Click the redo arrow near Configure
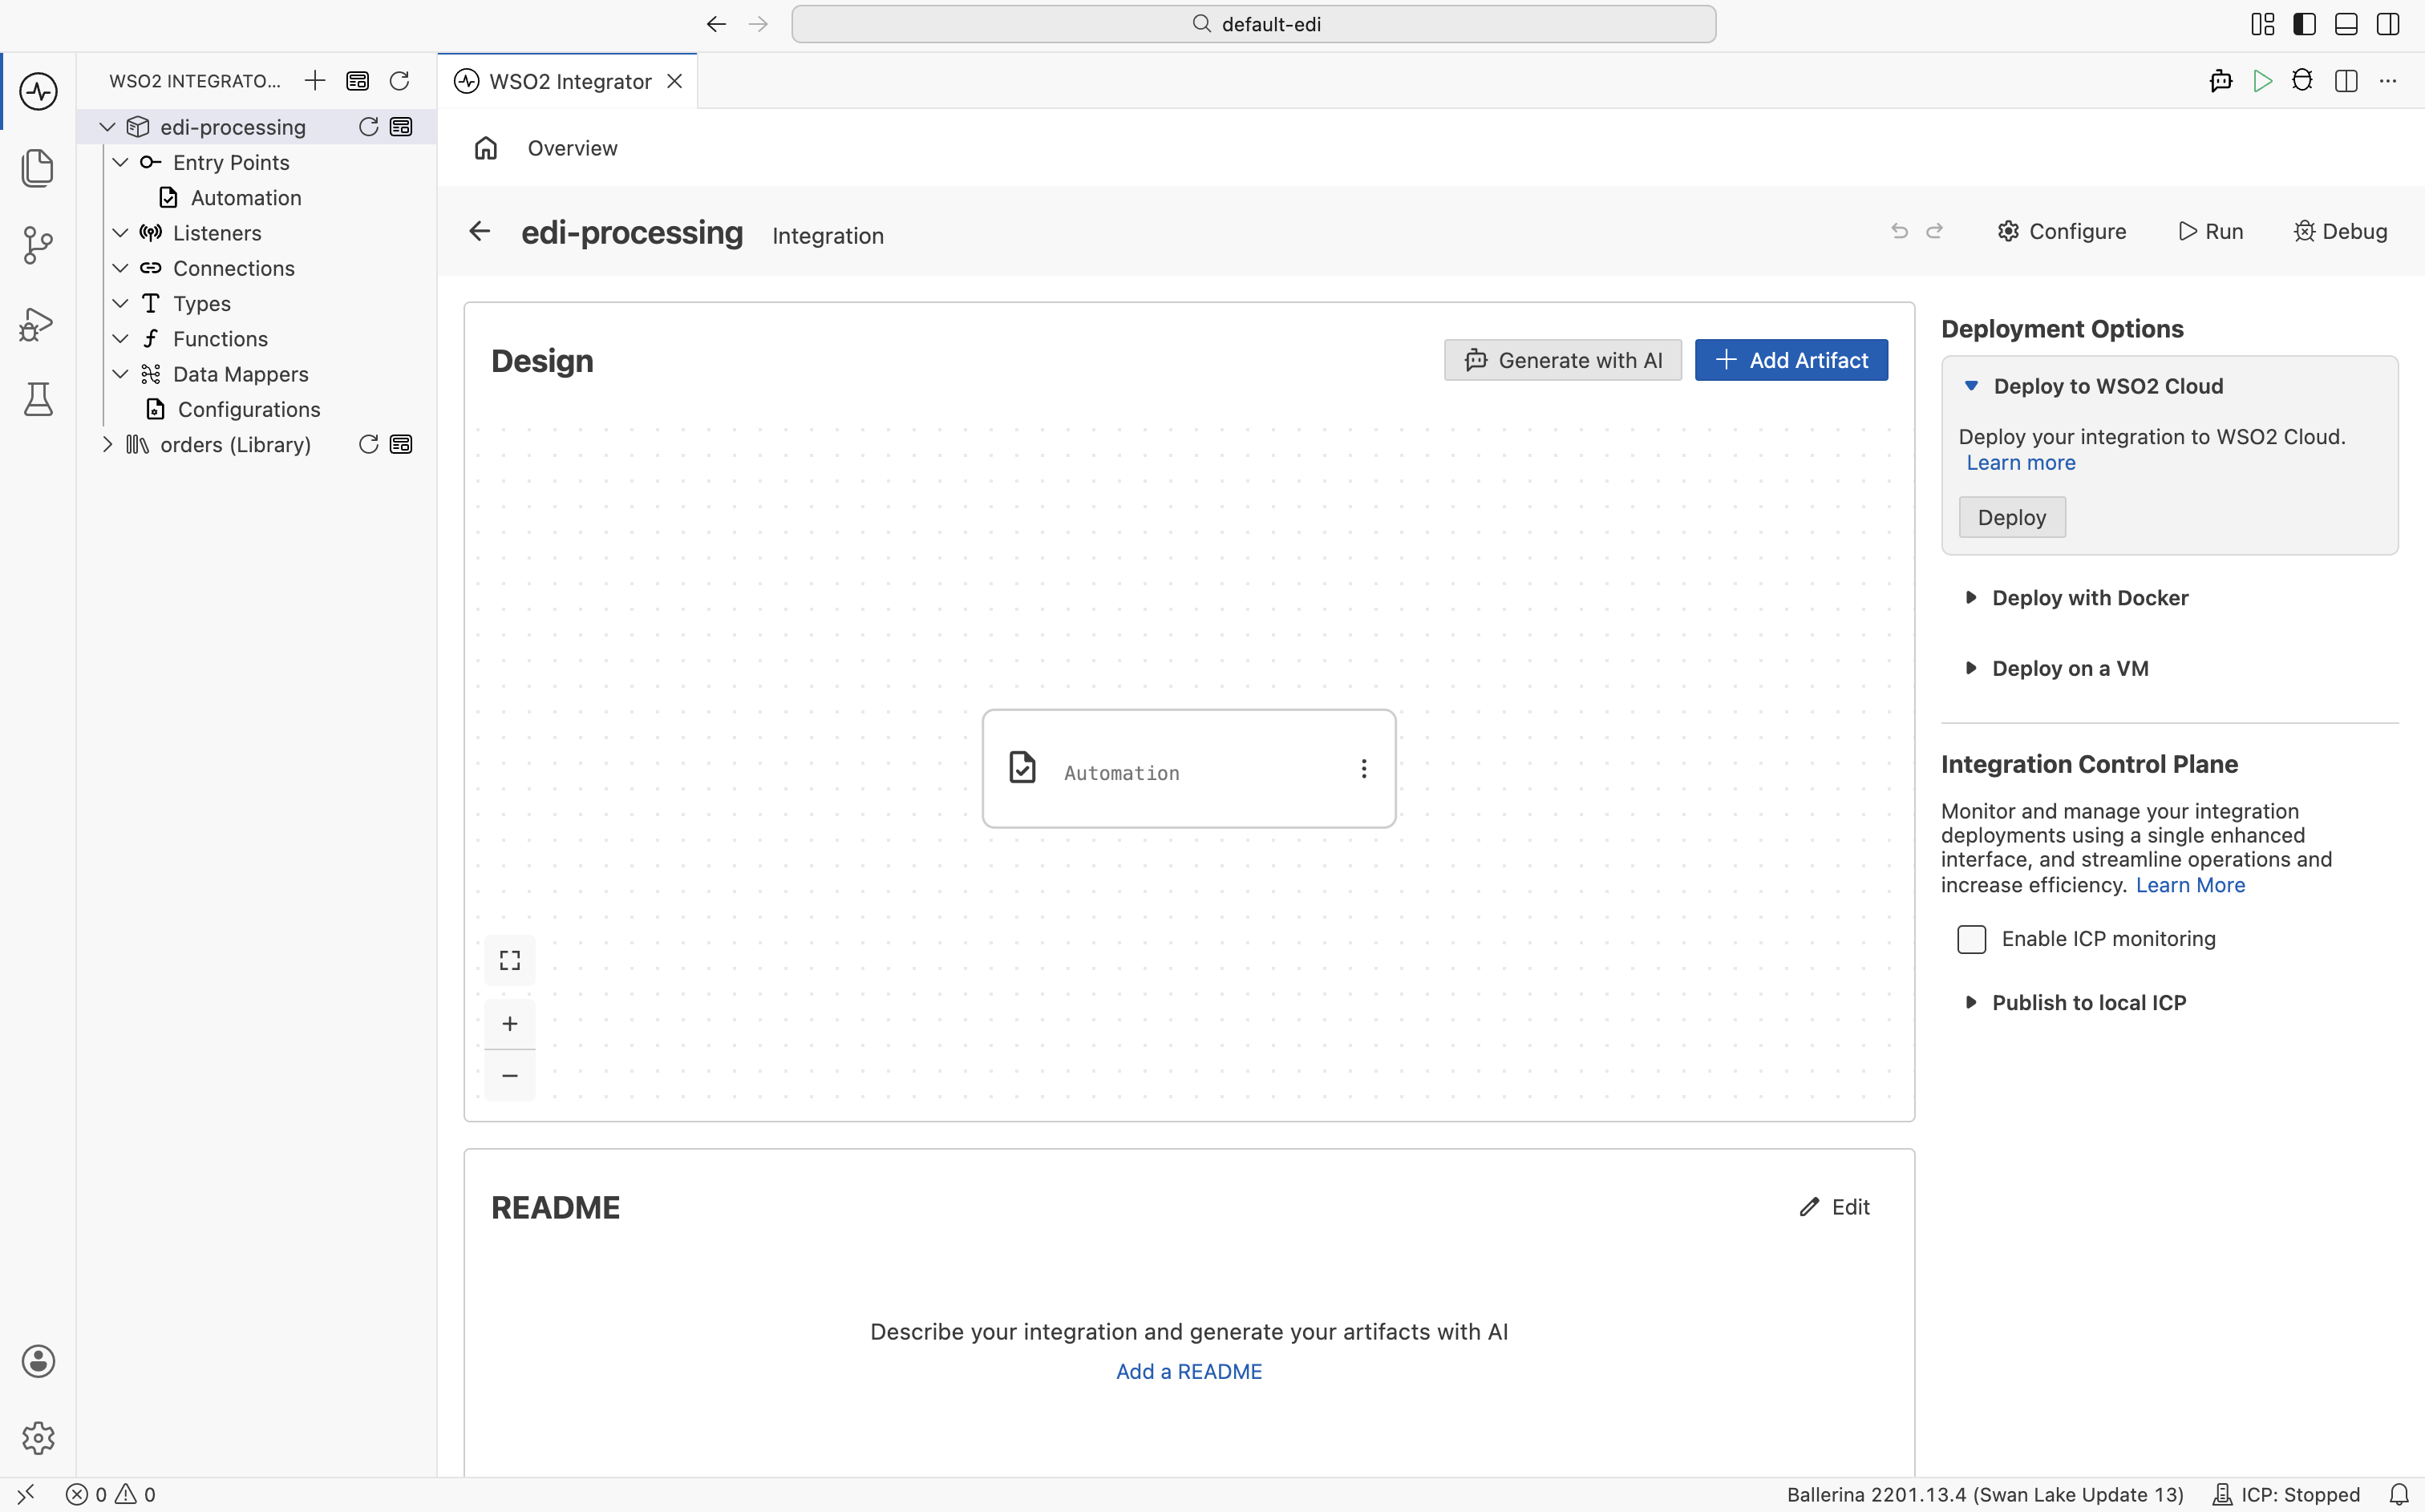 (1935, 231)
